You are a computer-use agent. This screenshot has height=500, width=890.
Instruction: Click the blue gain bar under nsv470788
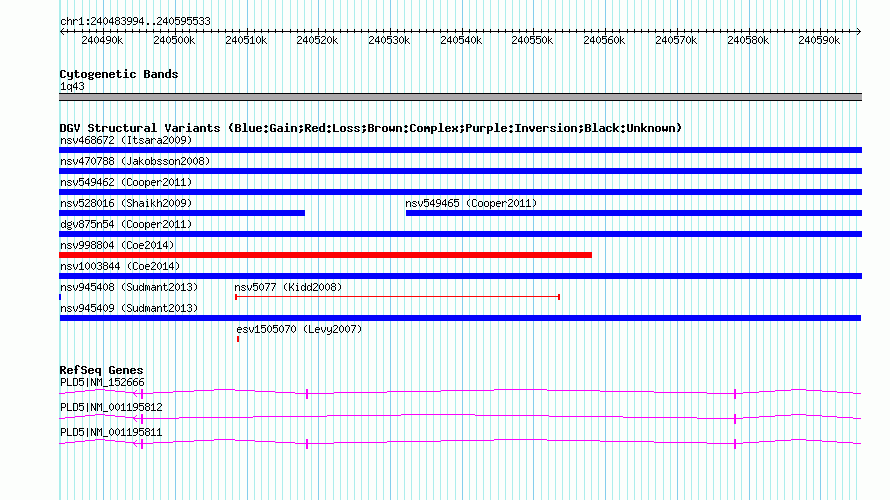point(460,171)
